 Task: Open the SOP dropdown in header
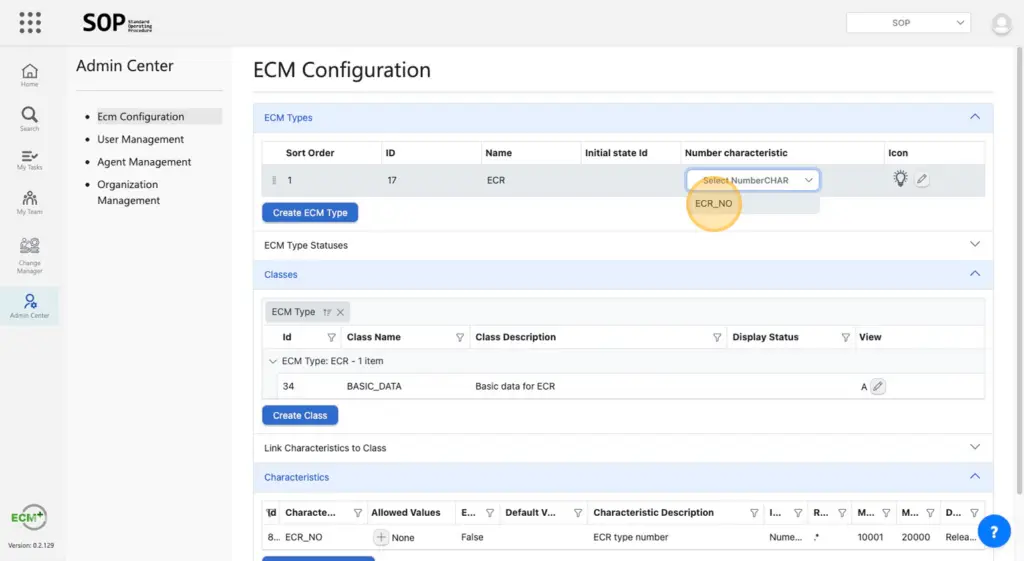tap(908, 23)
